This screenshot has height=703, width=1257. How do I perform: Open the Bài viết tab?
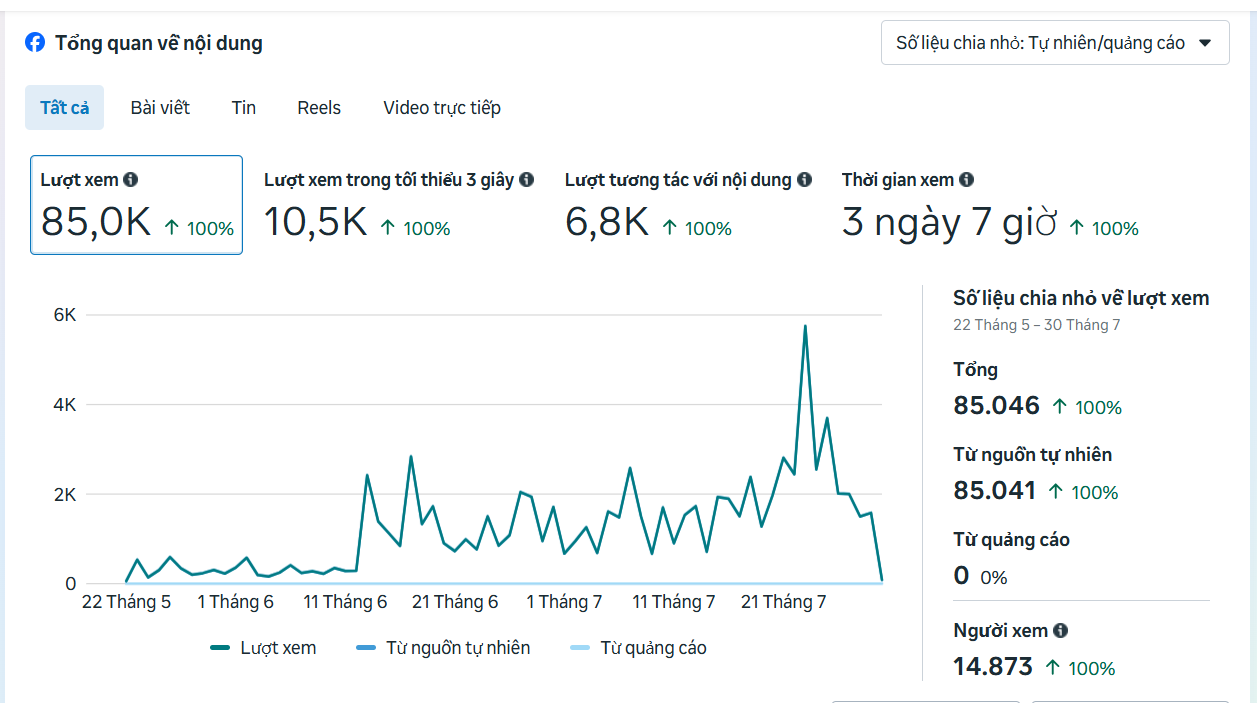[160, 108]
